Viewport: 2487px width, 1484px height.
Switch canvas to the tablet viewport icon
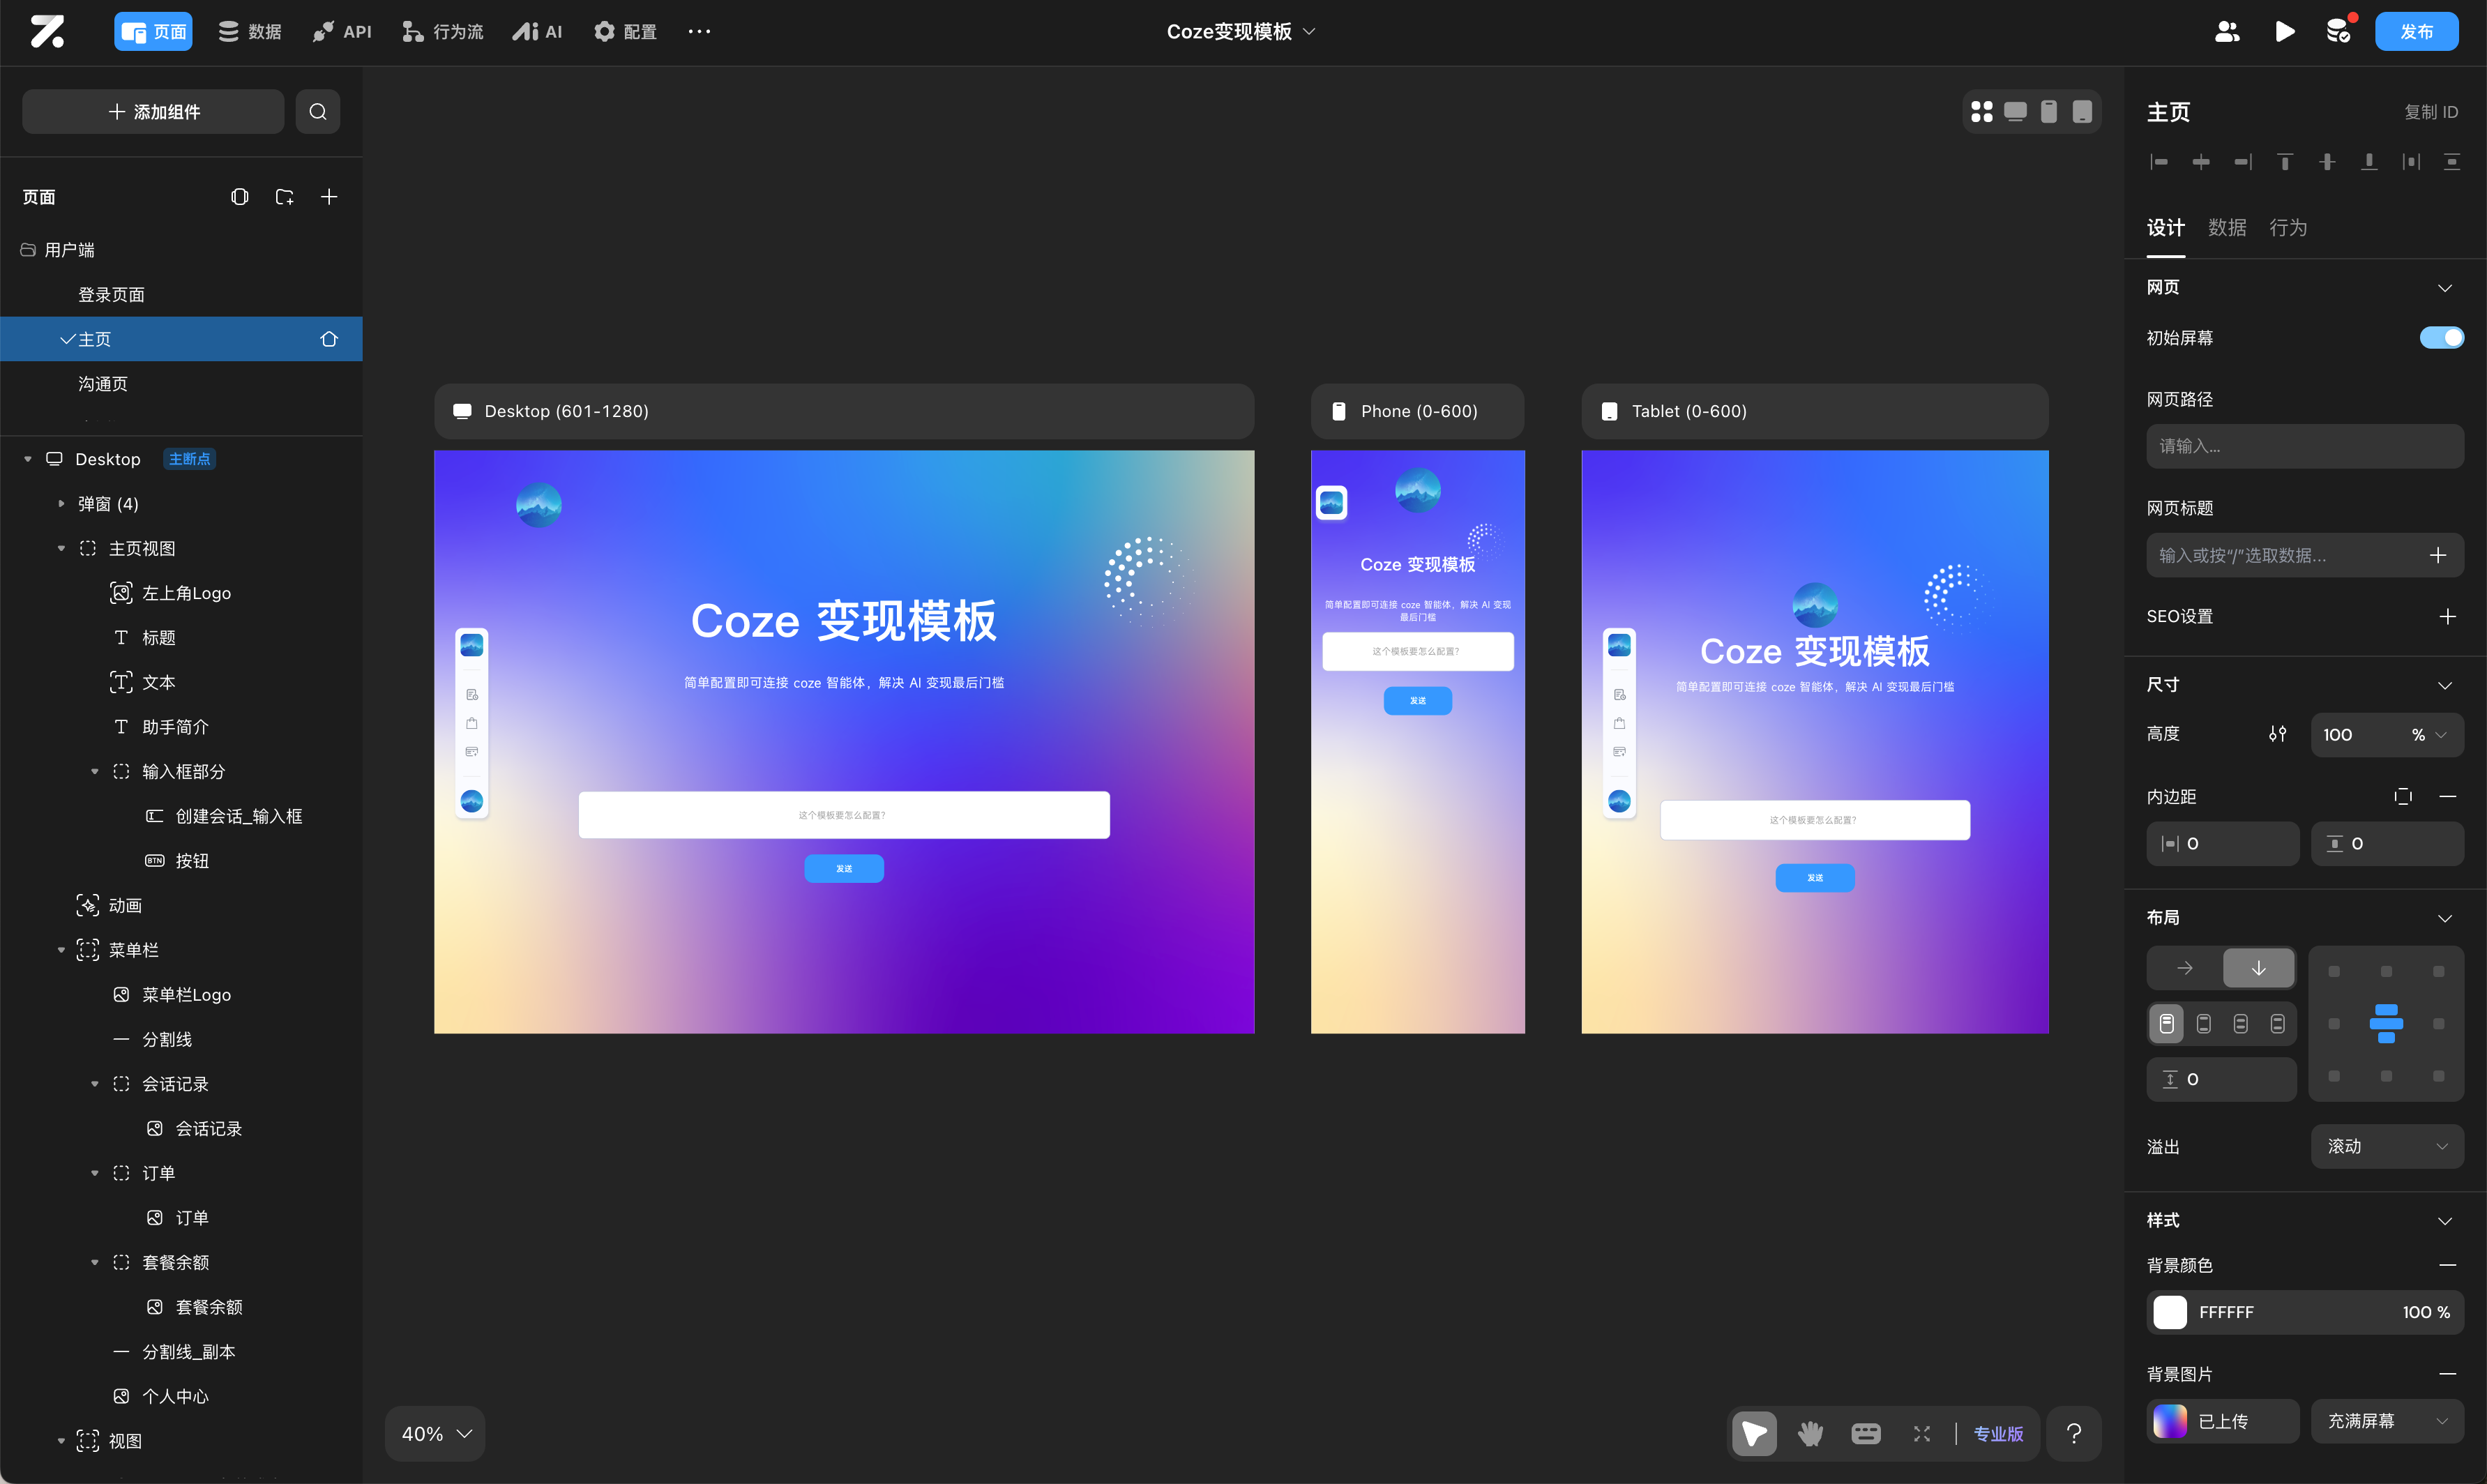click(2082, 111)
